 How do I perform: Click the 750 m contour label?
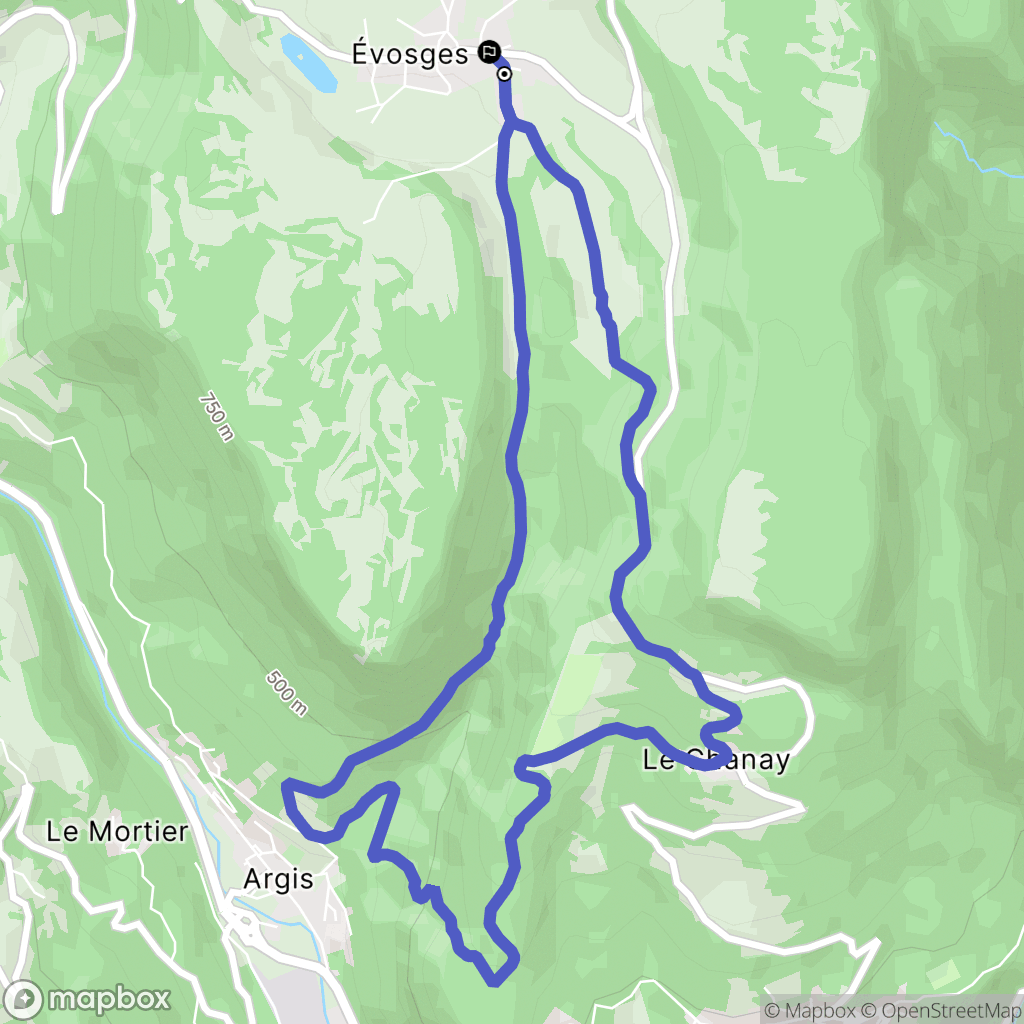[216, 417]
